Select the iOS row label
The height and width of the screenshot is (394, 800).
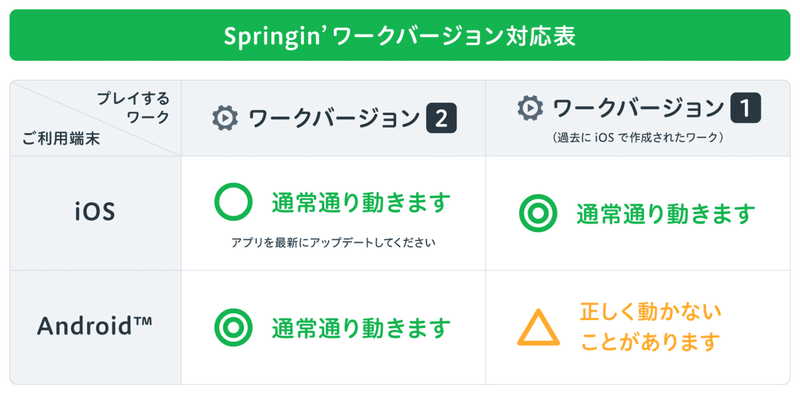click(95, 212)
